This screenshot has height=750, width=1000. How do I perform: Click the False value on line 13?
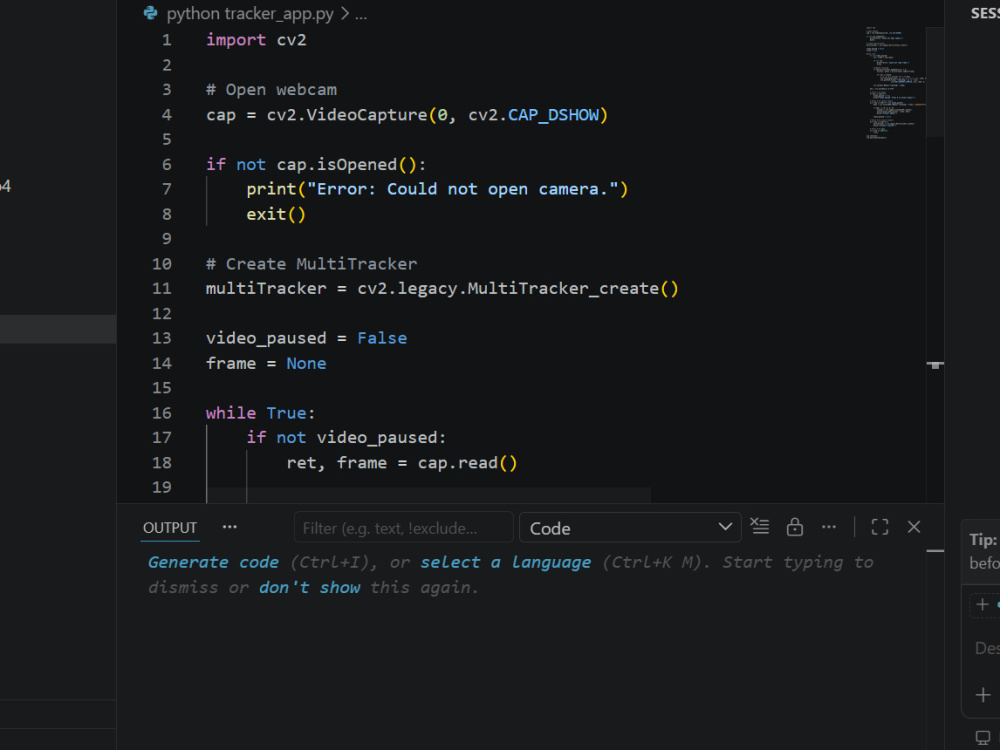click(x=382, y=338)
